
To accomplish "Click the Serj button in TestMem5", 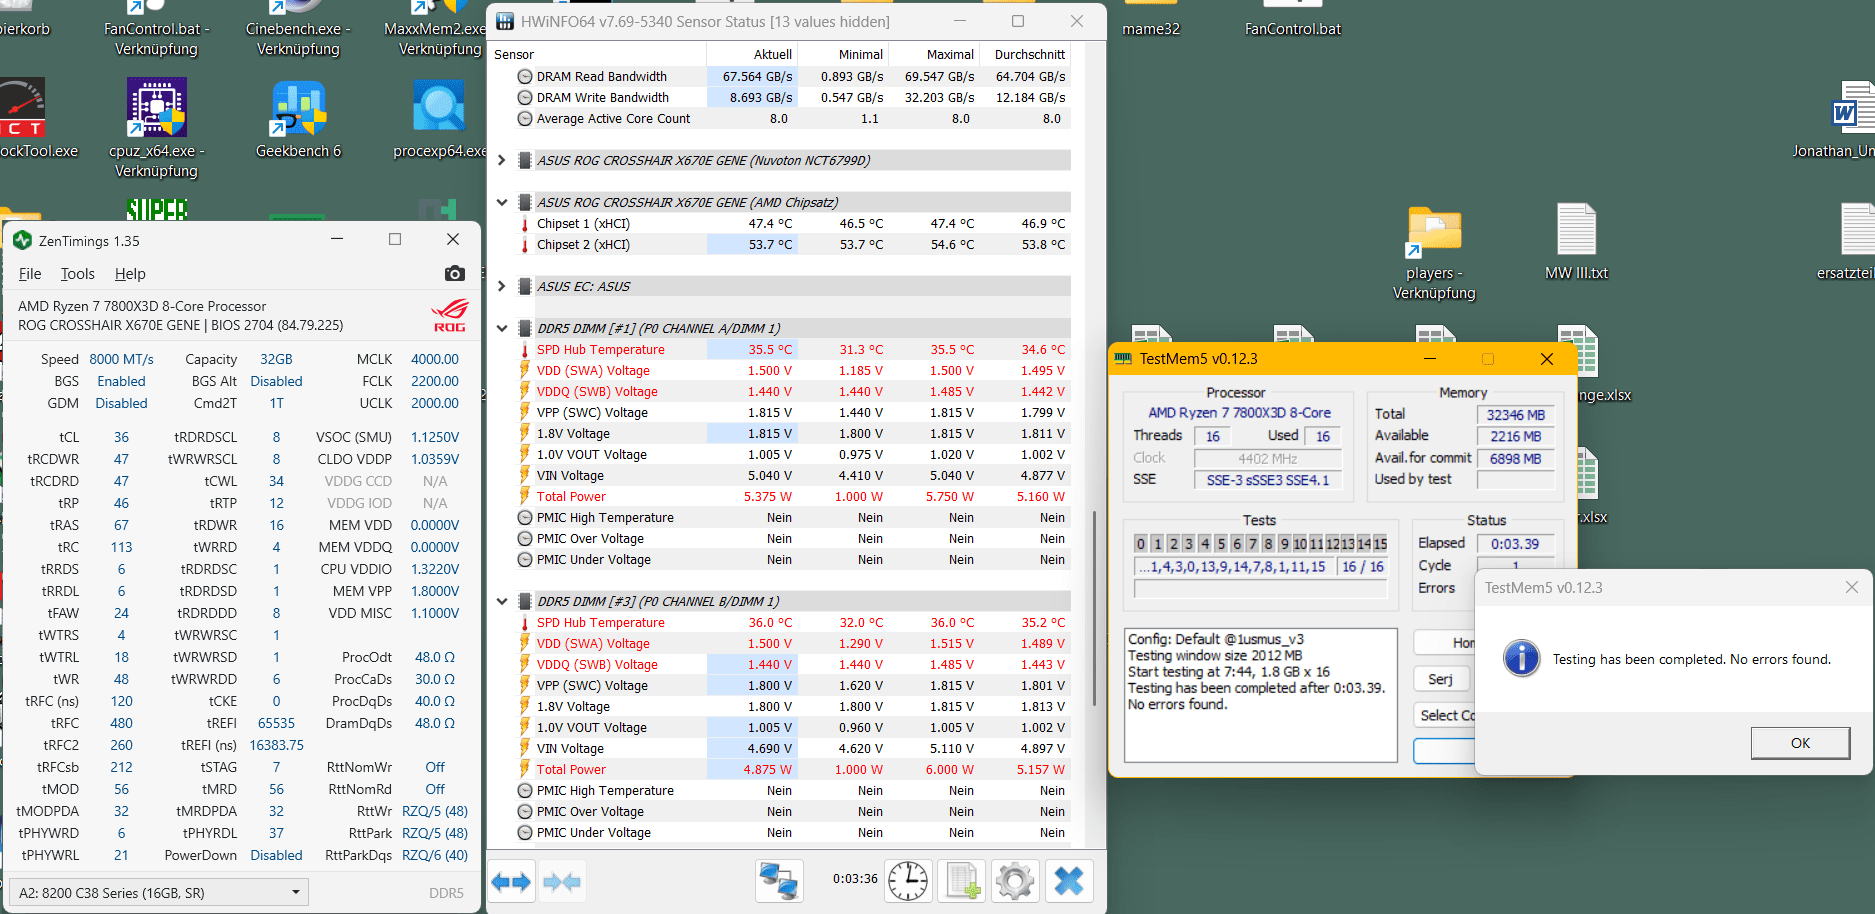I will pyautogui.click(x=1441, y=679).
